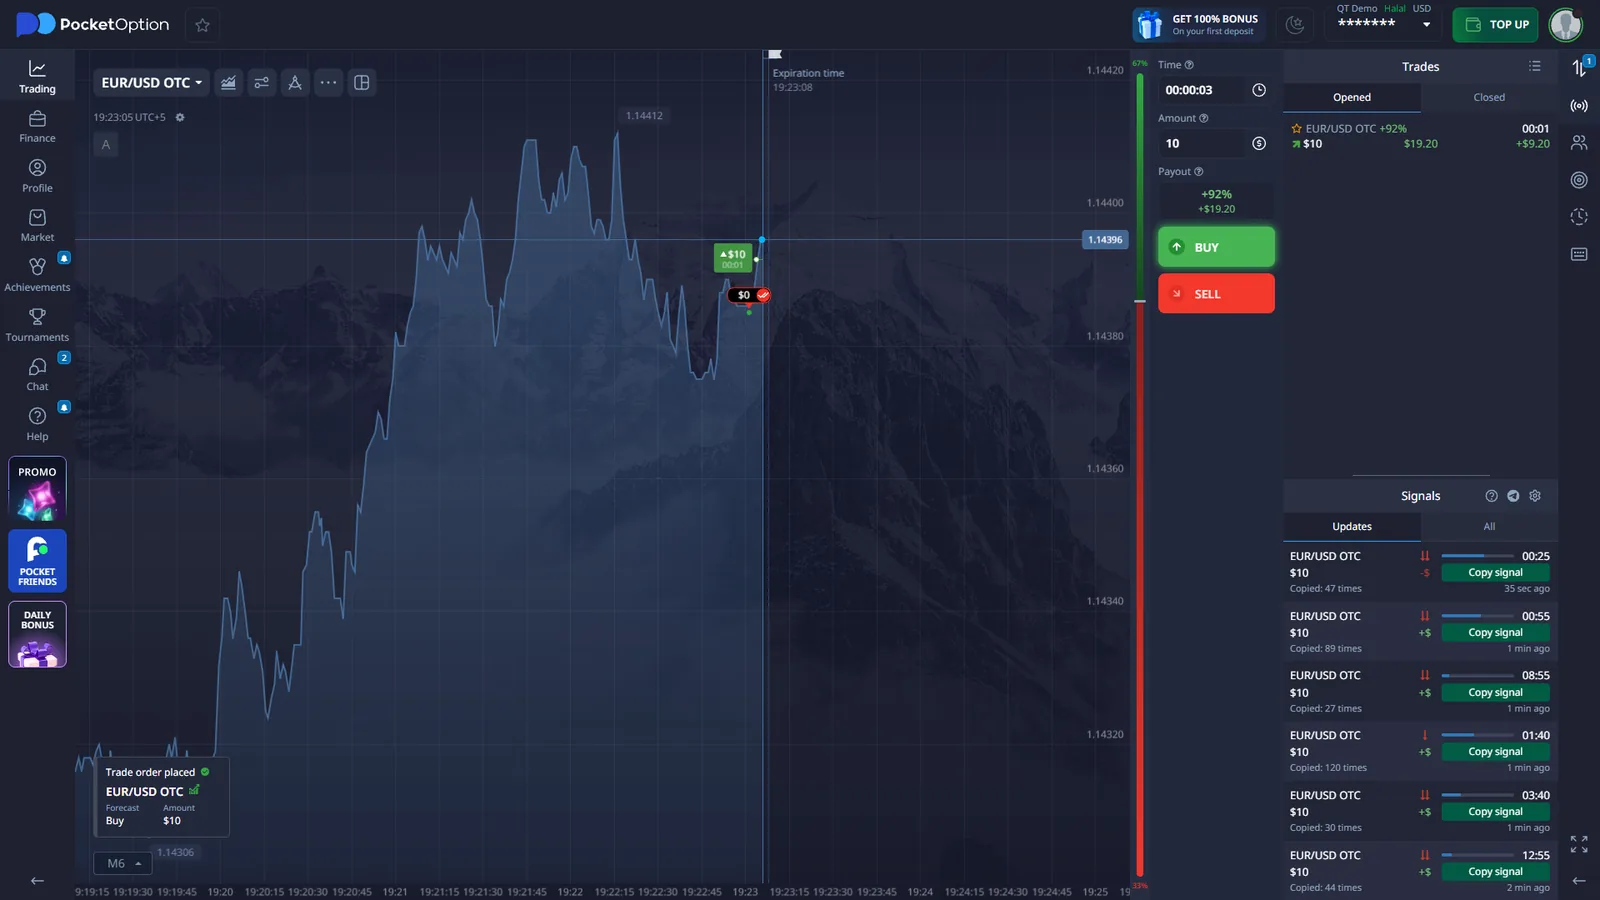Image resolution: width=1600 pixels, height=900 pixels.
Task: Click the TOP UP button
Action: (1497, 25)
